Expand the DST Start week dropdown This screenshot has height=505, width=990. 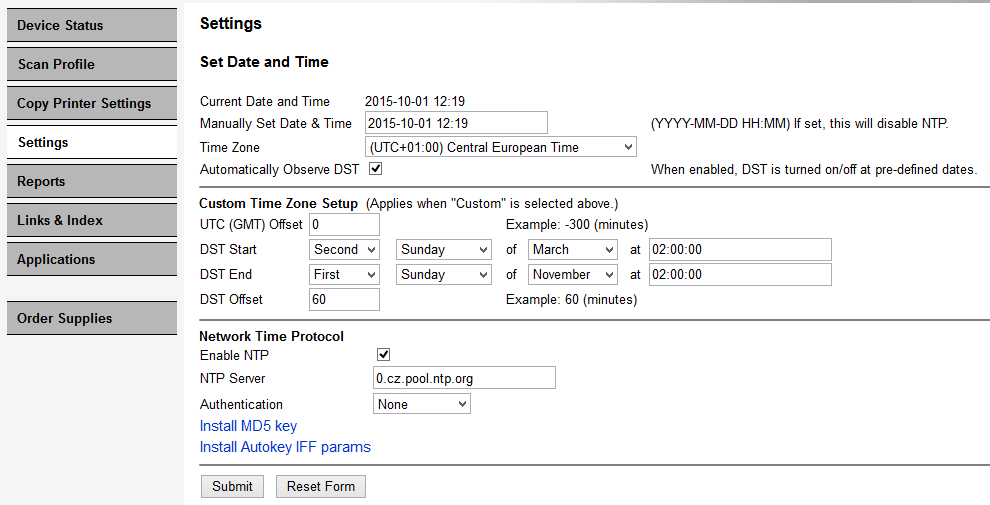344,249
